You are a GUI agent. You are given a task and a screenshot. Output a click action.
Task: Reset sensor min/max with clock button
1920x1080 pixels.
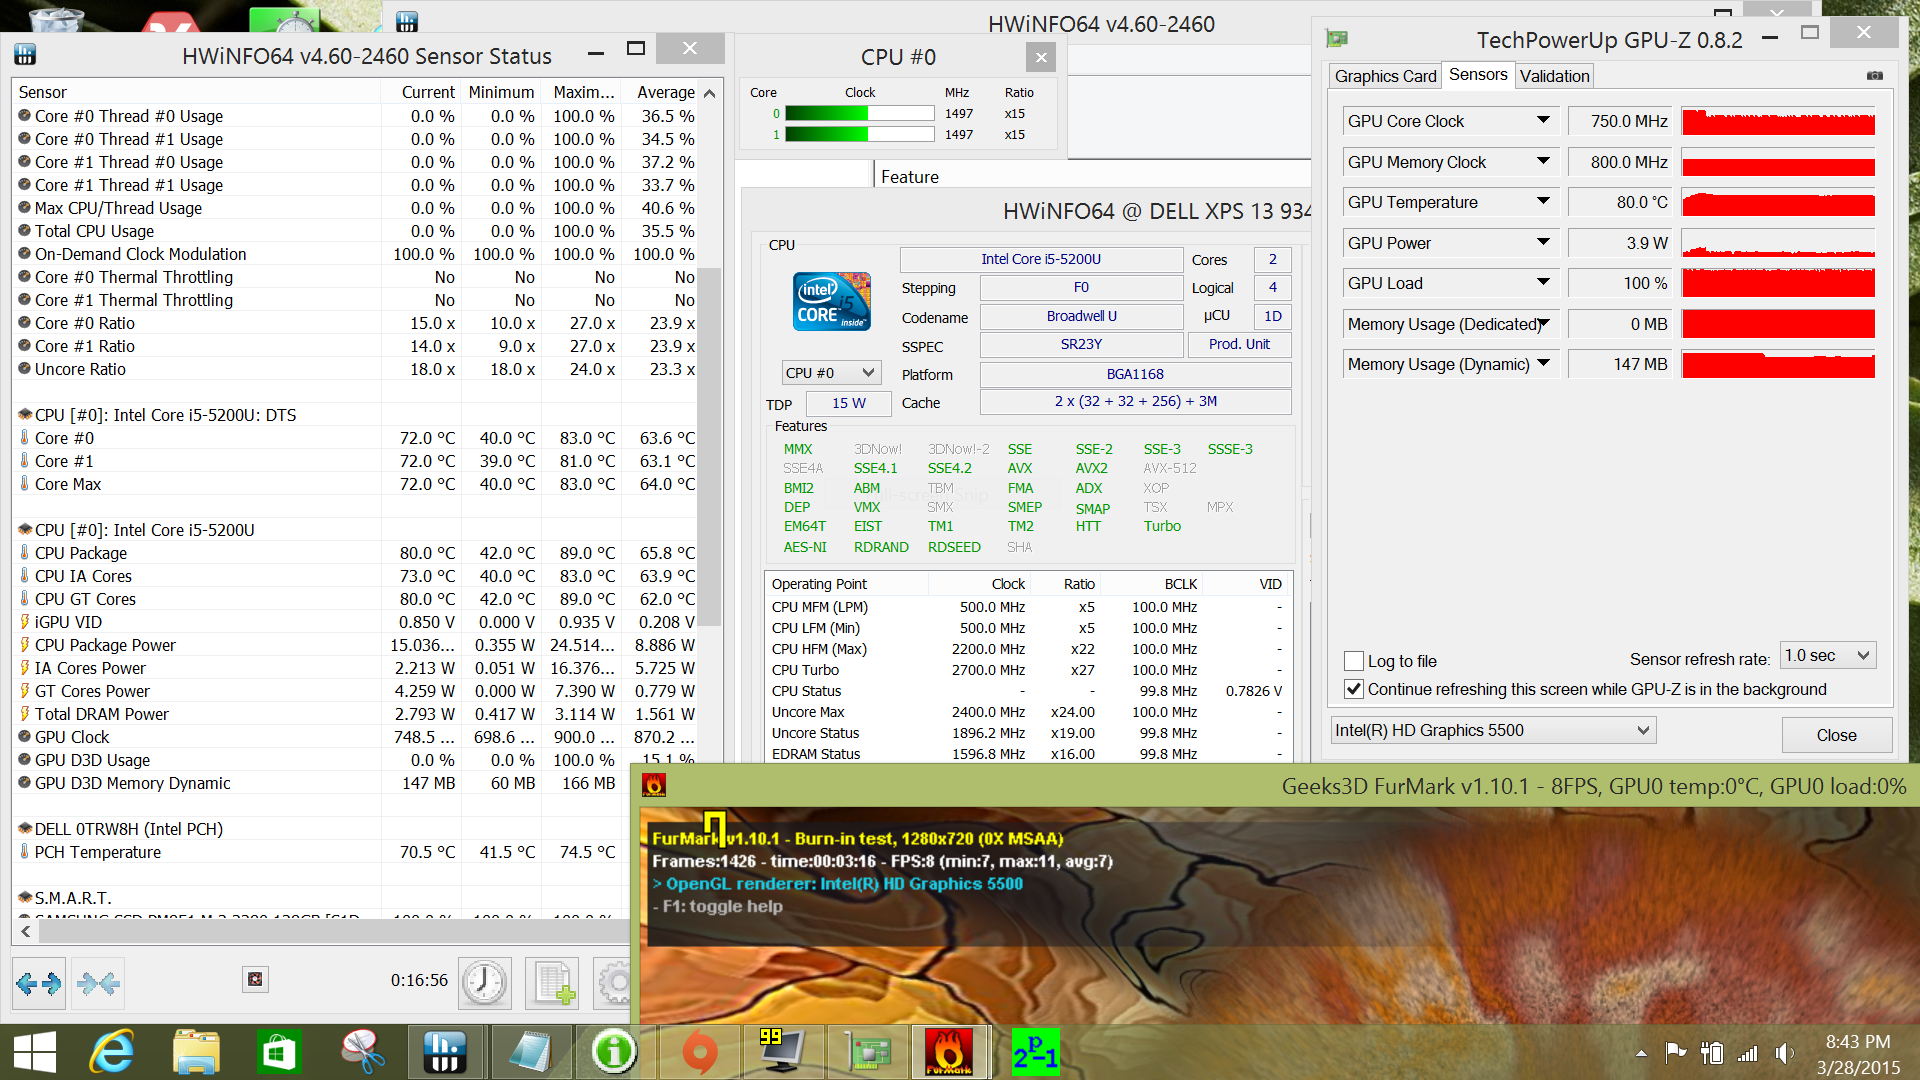click(x=485, y=982)
